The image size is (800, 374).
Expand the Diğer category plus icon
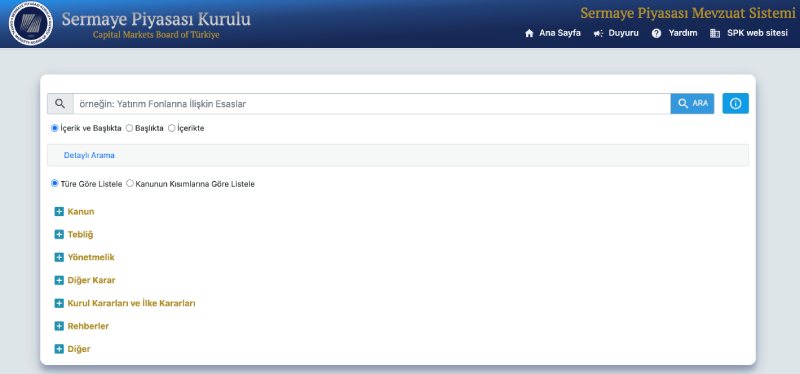click(59, 349)
